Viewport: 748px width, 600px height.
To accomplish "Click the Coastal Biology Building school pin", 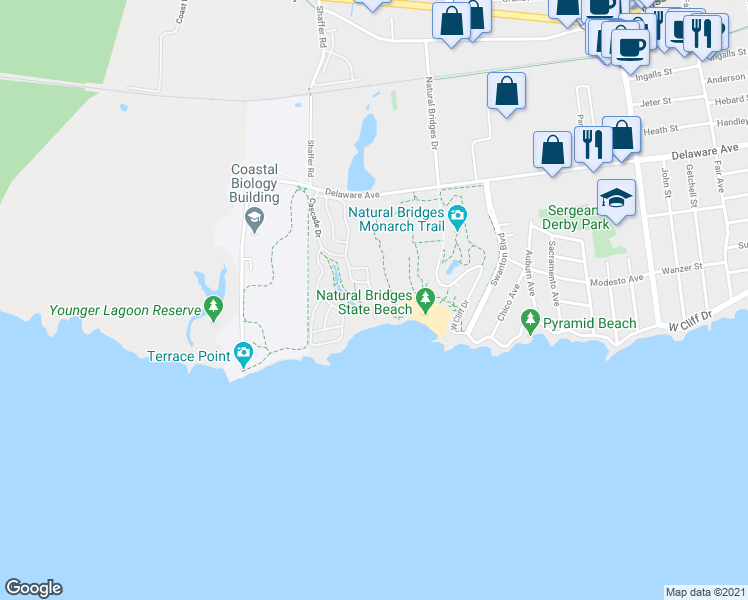I will pyautogui.click(x=254, y=220).
